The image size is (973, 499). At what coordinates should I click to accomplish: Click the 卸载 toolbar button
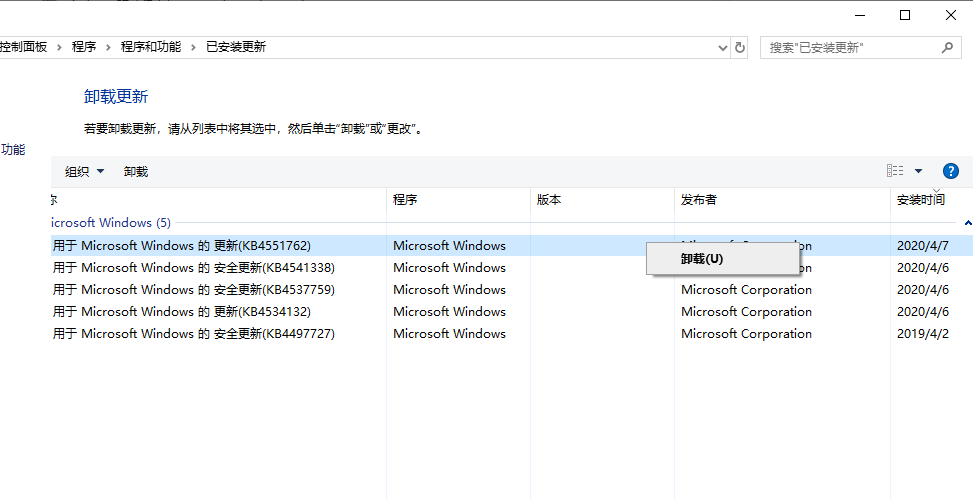click(x=136, y=171)
